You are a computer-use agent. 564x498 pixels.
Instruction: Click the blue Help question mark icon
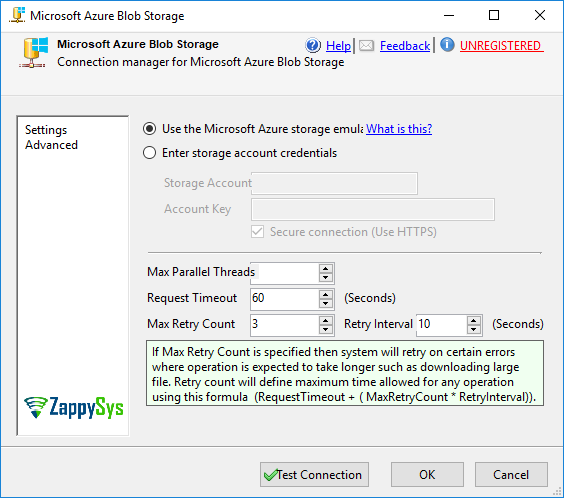tap(313, 46)
